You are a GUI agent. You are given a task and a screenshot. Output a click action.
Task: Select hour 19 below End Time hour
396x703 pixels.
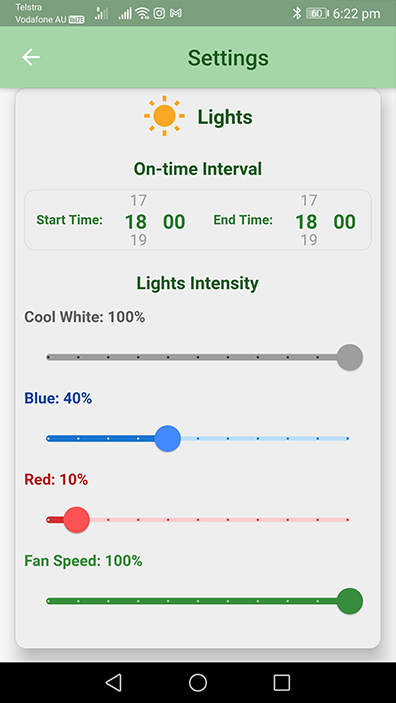pyautogui.click(x=309, y=240)
